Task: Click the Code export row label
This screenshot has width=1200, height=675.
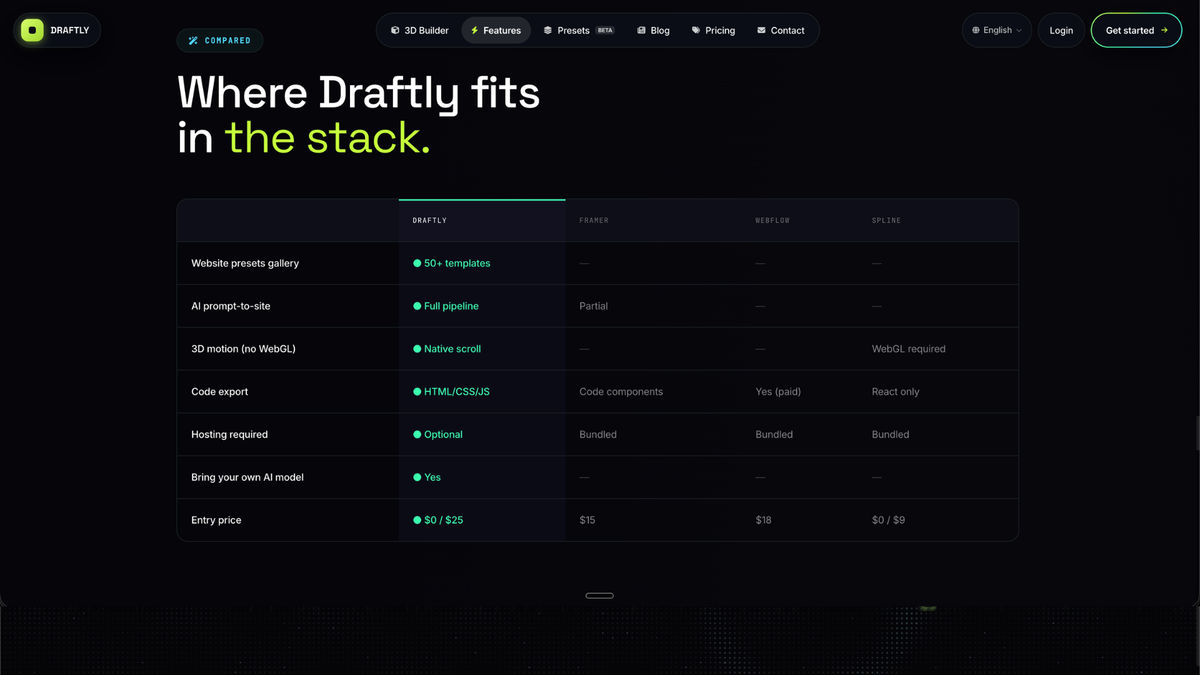Action: pyautogui.click(x=219, y=392)
